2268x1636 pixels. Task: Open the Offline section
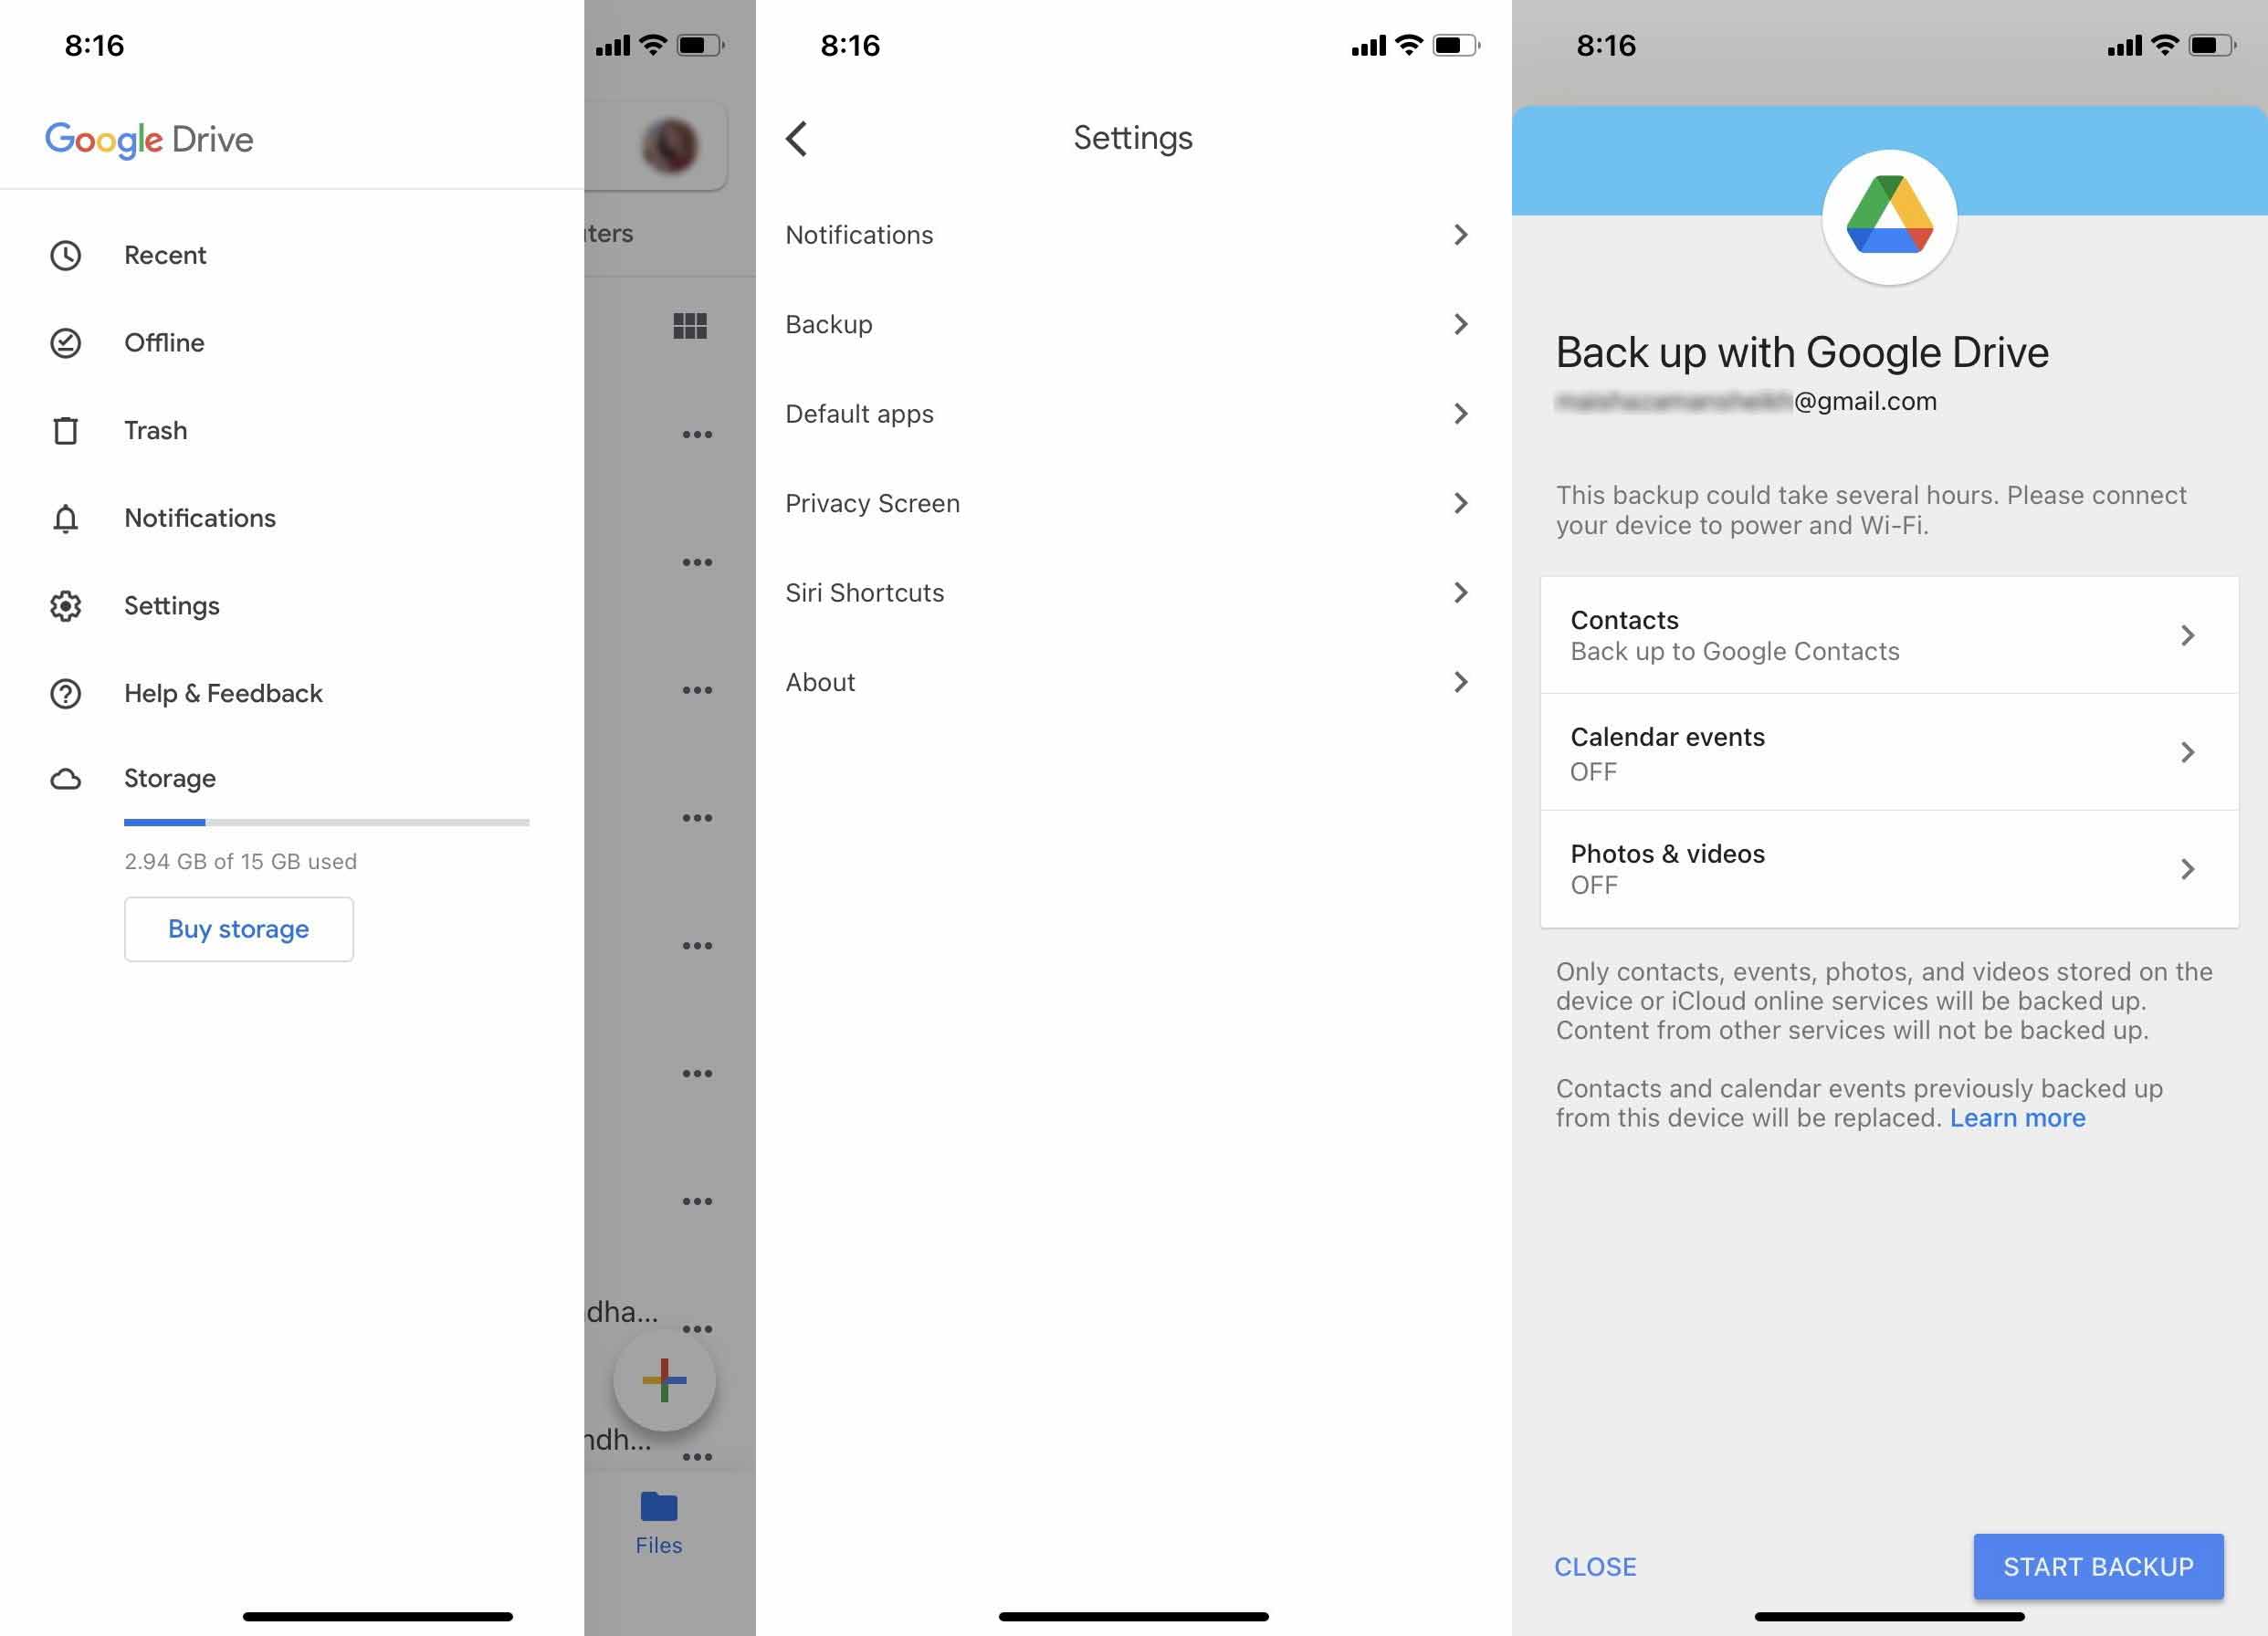(163, 341)
